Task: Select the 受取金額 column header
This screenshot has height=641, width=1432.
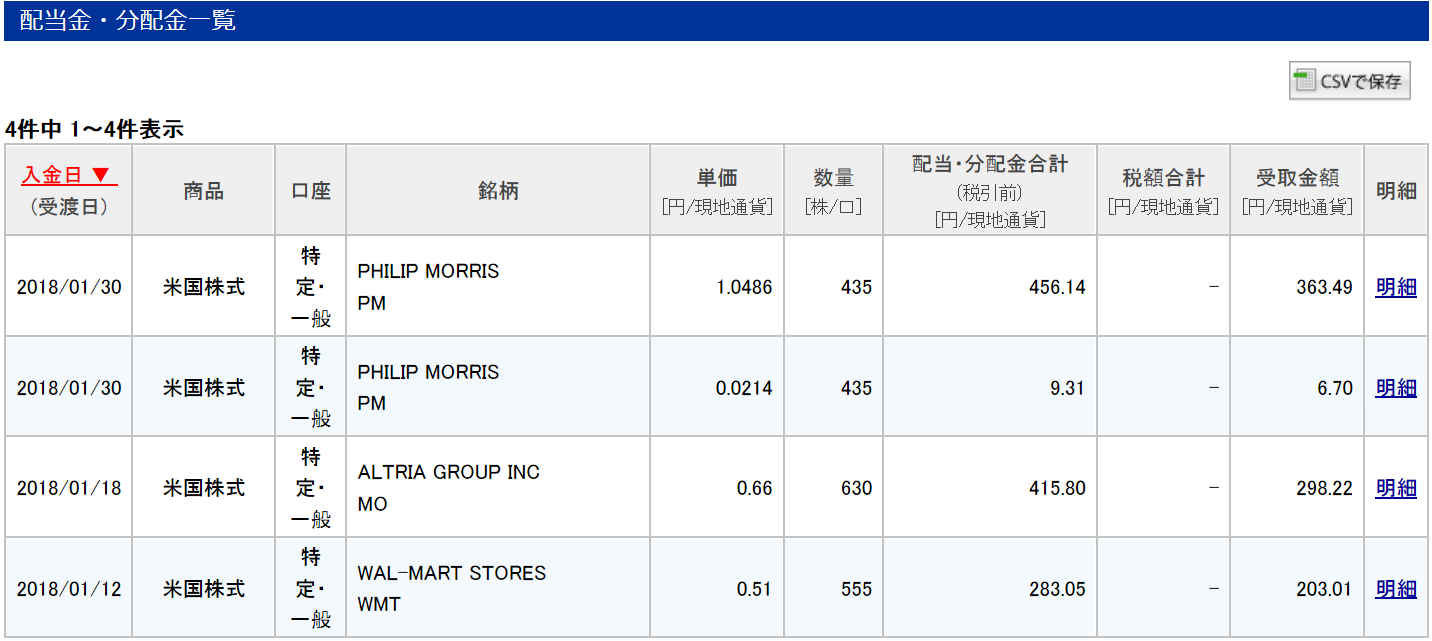Action: [1297, 179]
